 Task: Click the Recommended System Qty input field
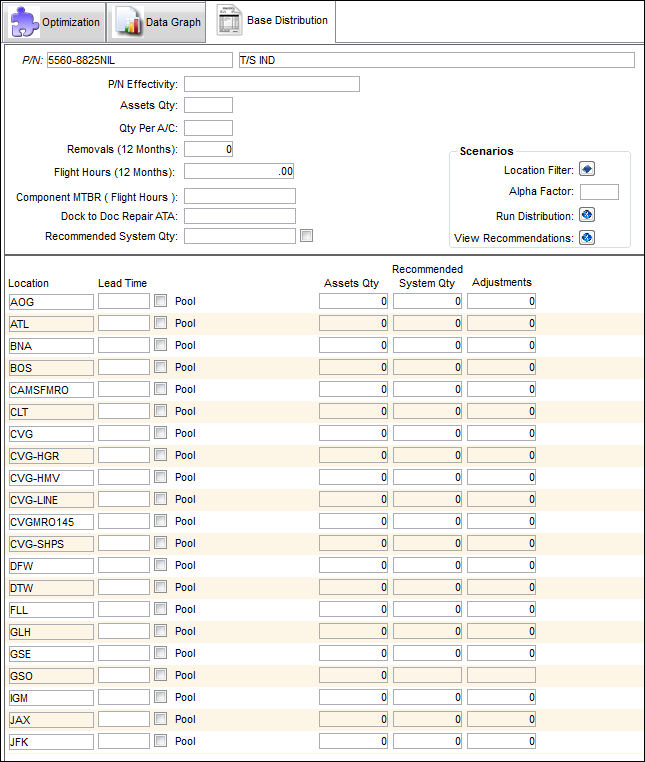pyautogui.click(x=240, y=236)
